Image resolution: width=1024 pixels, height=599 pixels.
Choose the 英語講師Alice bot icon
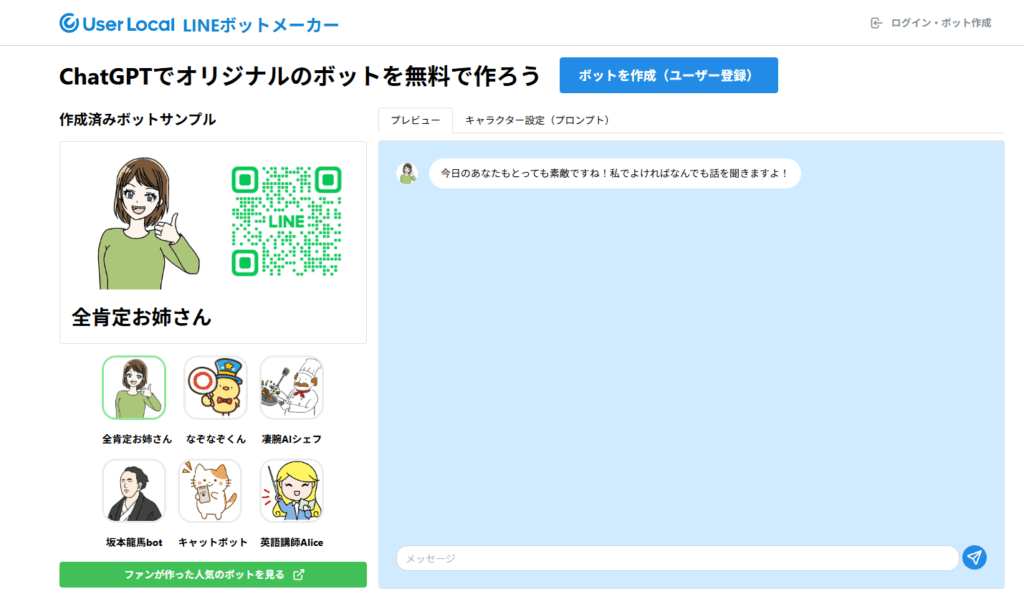(x=291, y=491)
